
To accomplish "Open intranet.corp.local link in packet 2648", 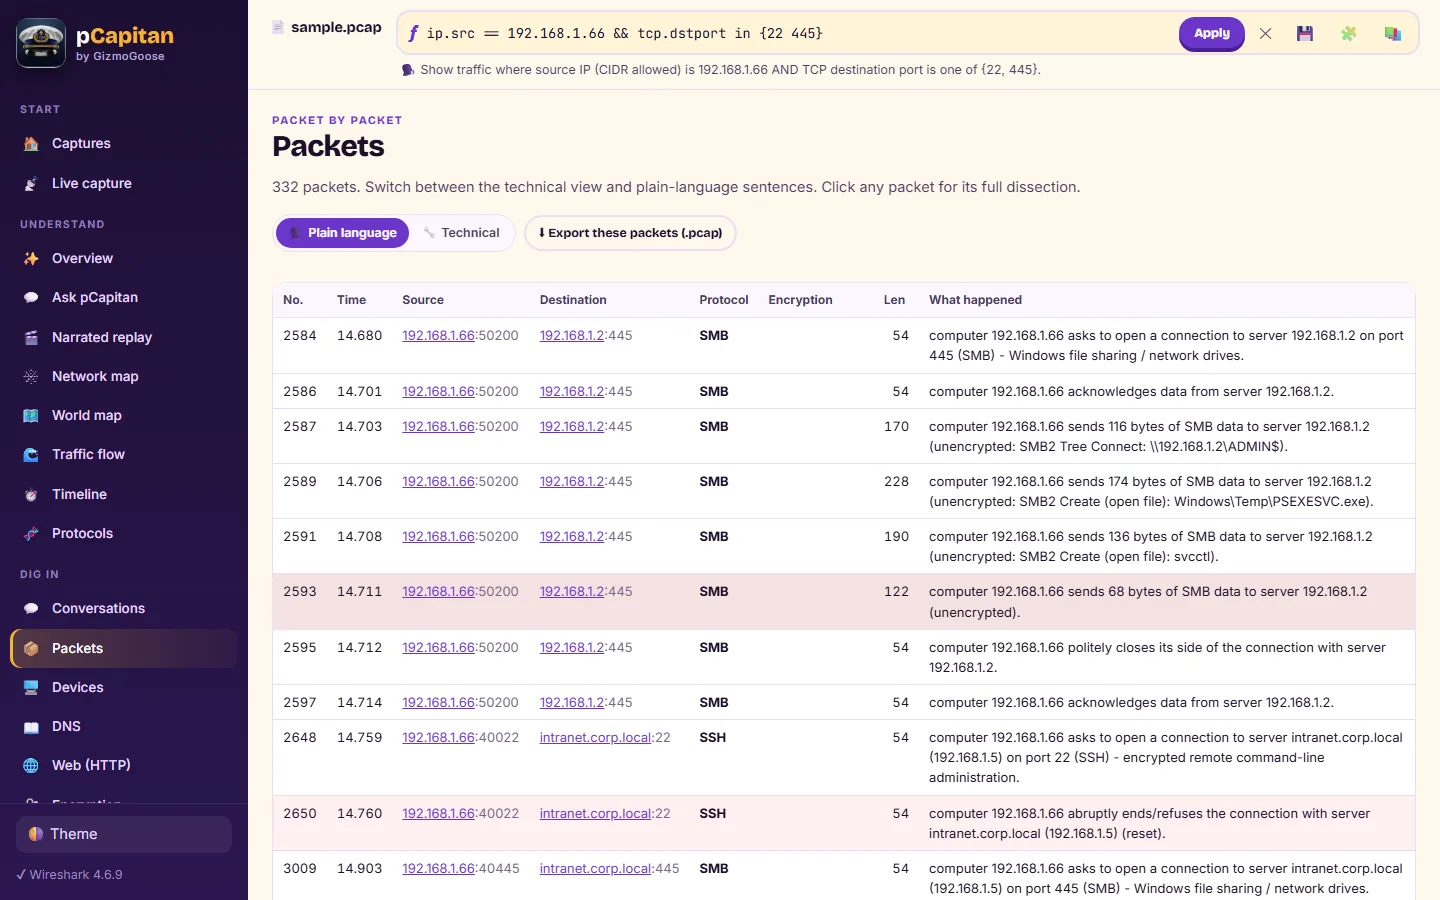I will [595, 738].
